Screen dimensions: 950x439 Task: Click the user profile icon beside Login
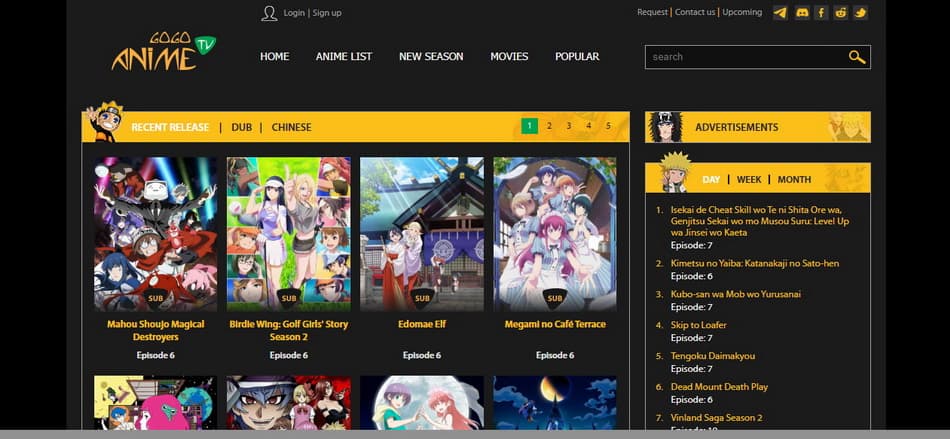point(269,13)
